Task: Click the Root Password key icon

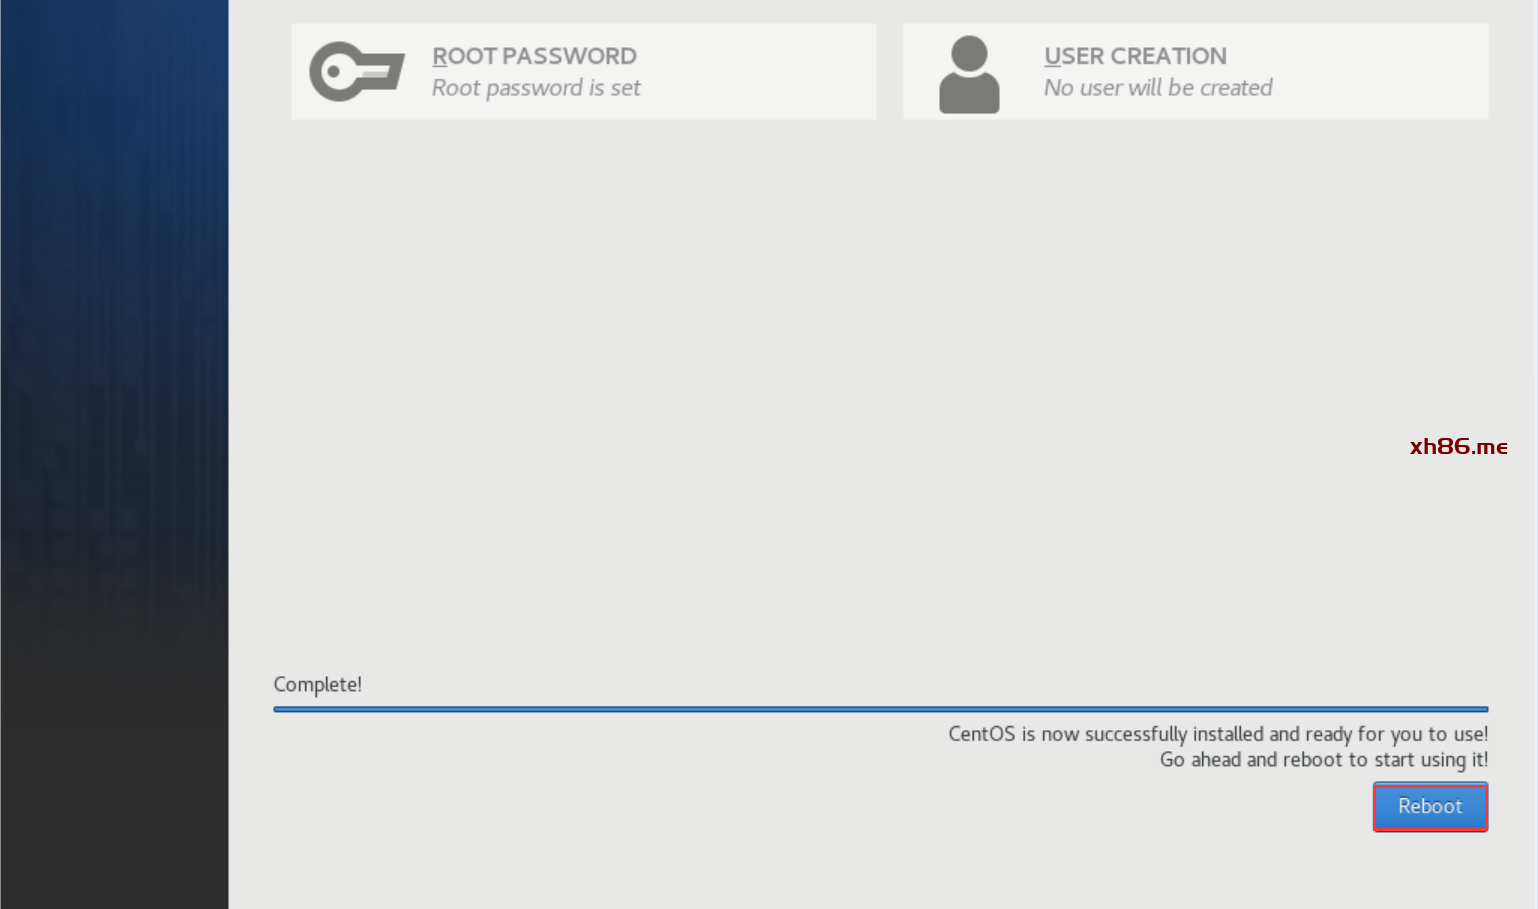Action: coord(356,72)
